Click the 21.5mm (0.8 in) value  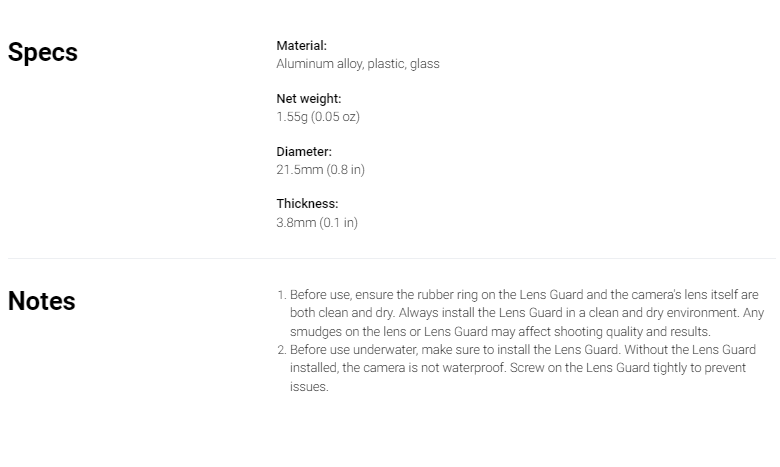(320, 170)
